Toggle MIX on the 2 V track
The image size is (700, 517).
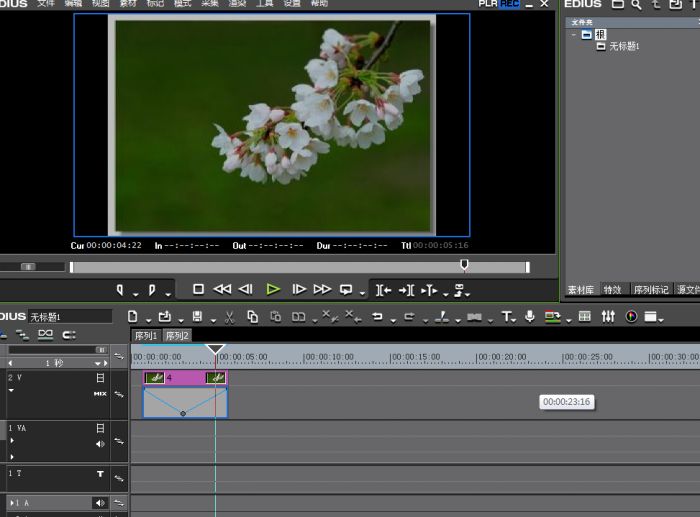[100, 393]
